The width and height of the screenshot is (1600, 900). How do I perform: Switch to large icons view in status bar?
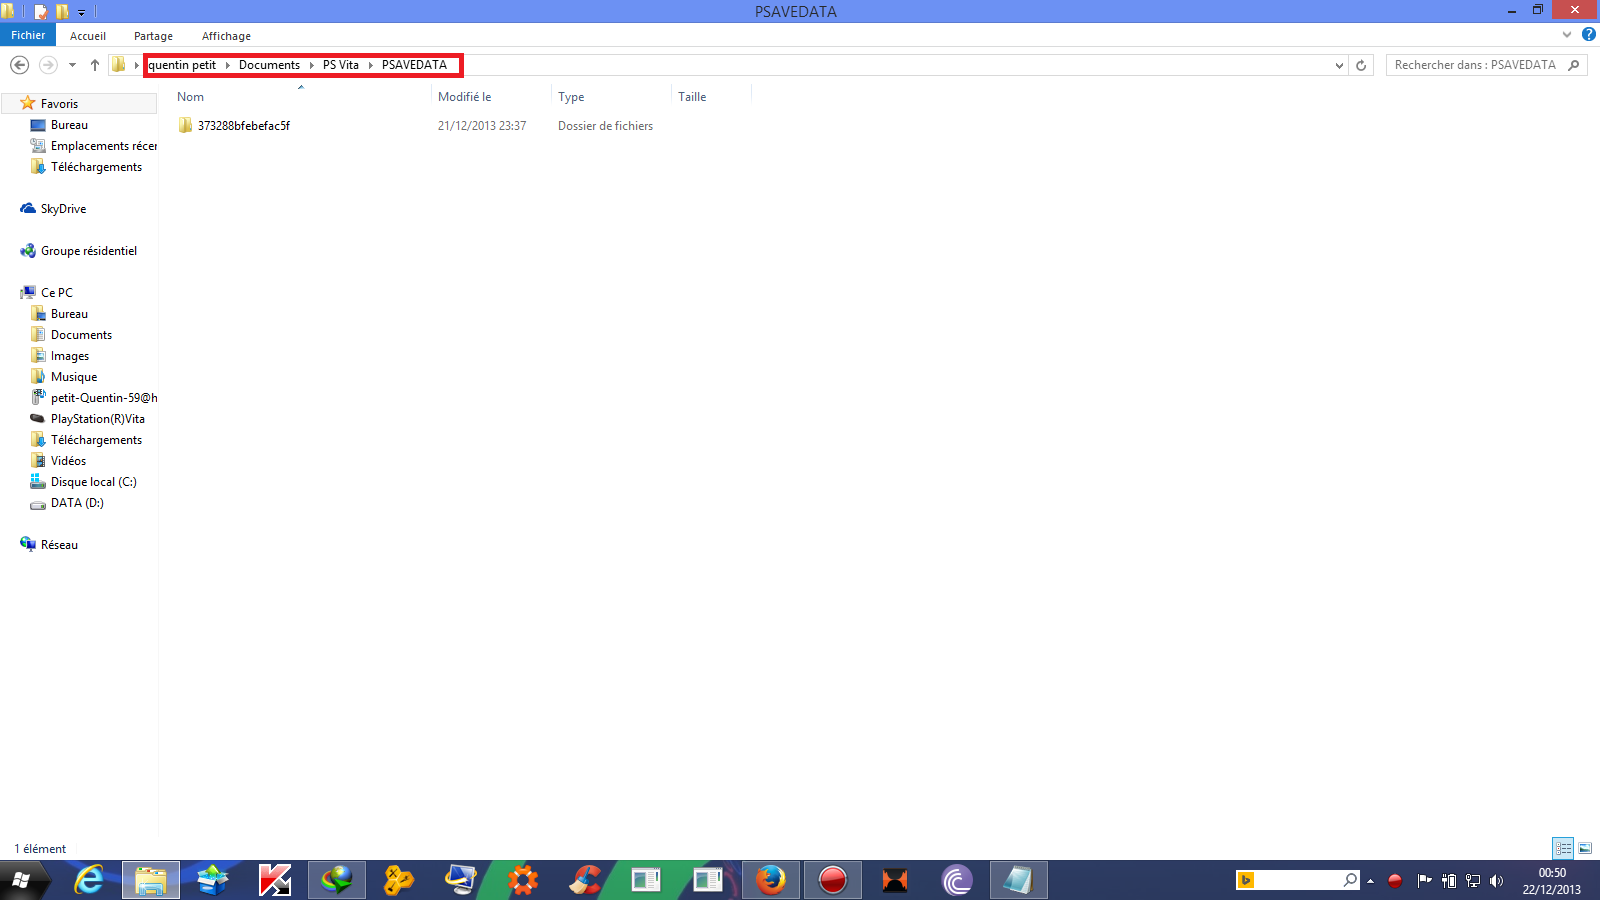click(1585, 848)
